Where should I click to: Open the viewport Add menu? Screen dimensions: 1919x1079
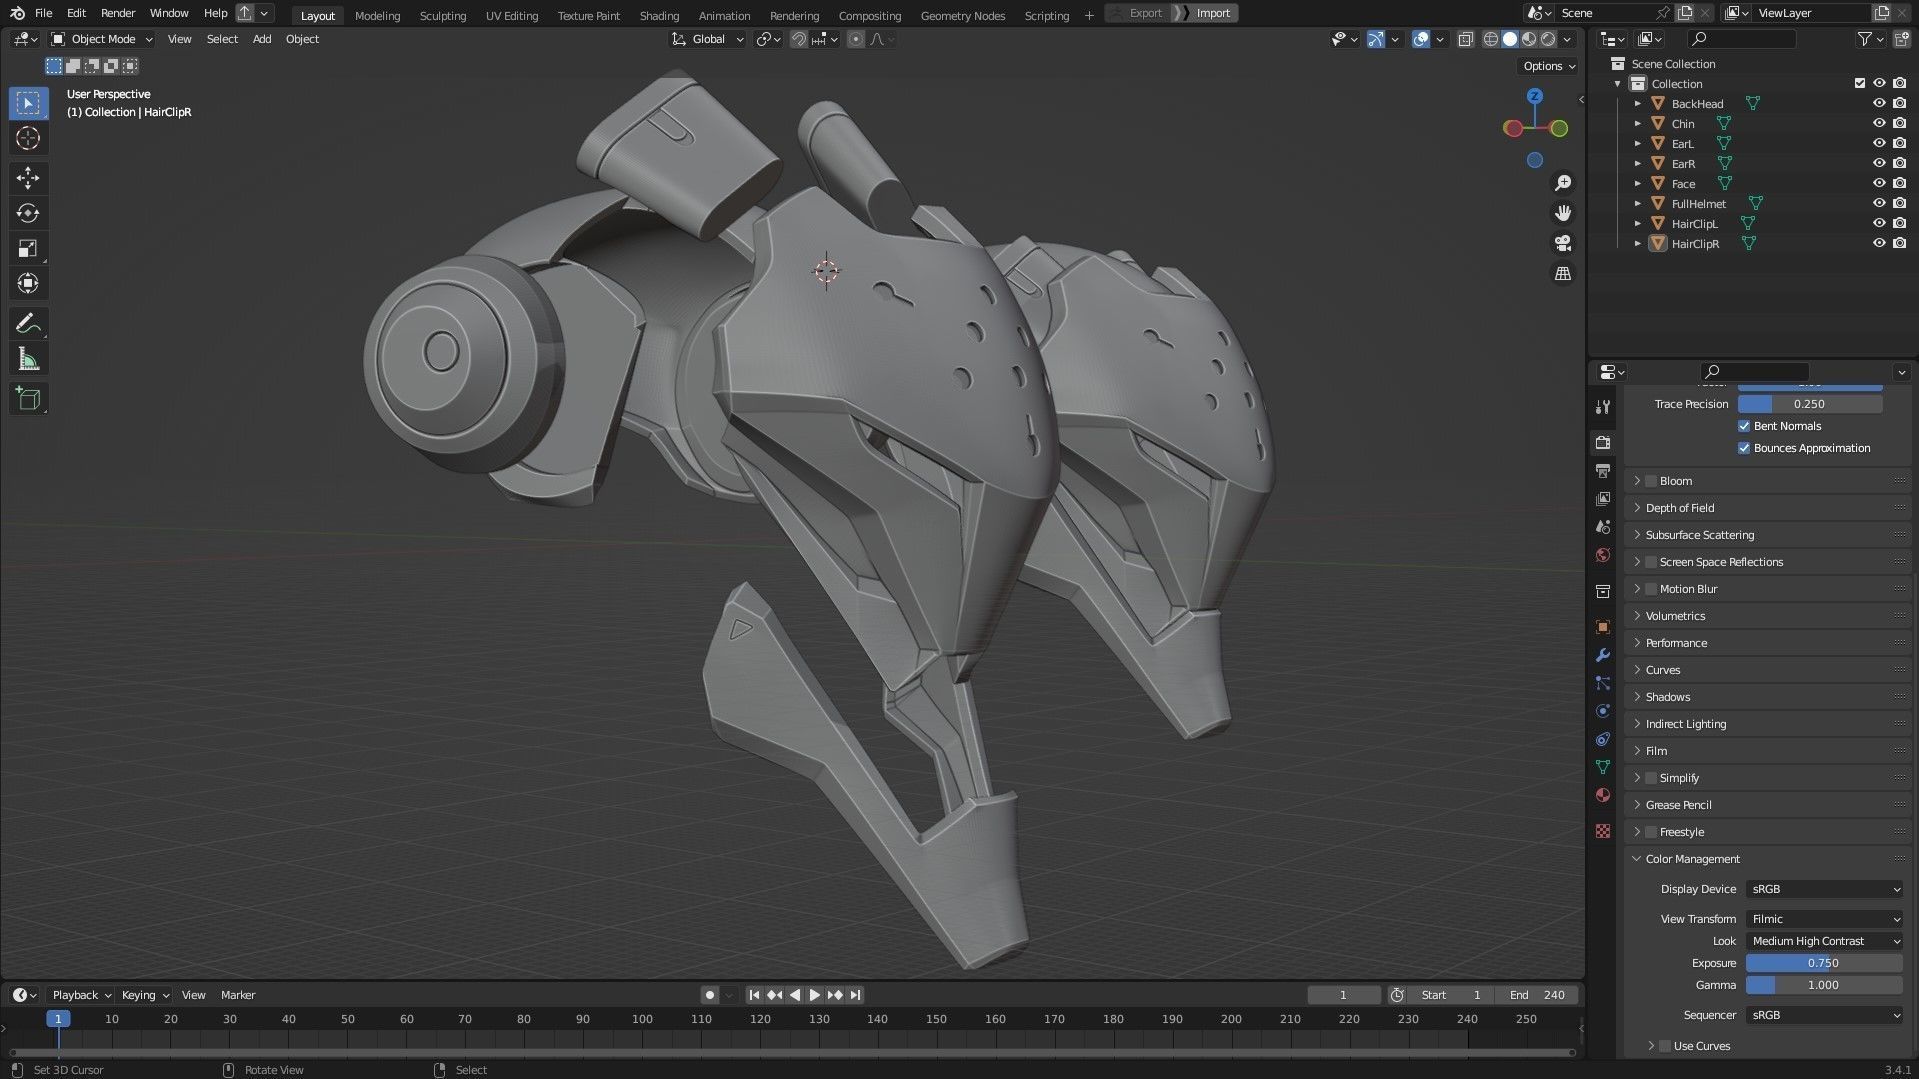(x=262, y=39)
